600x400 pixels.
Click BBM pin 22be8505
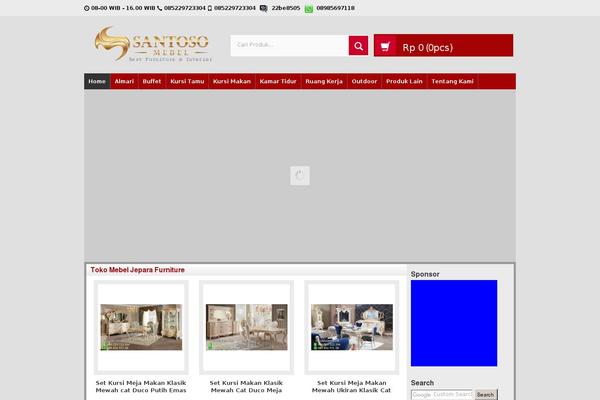[x=286, y=8]
